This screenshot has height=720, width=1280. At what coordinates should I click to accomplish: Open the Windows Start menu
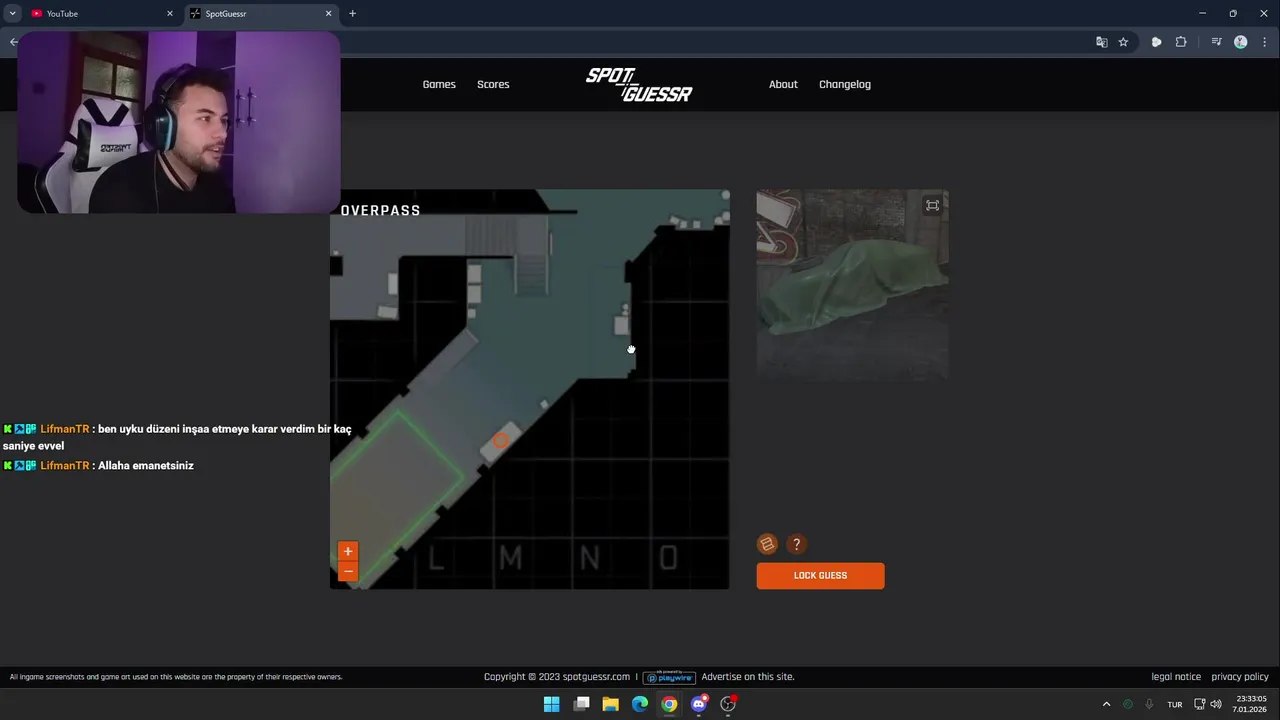click(x=551, y=704)
